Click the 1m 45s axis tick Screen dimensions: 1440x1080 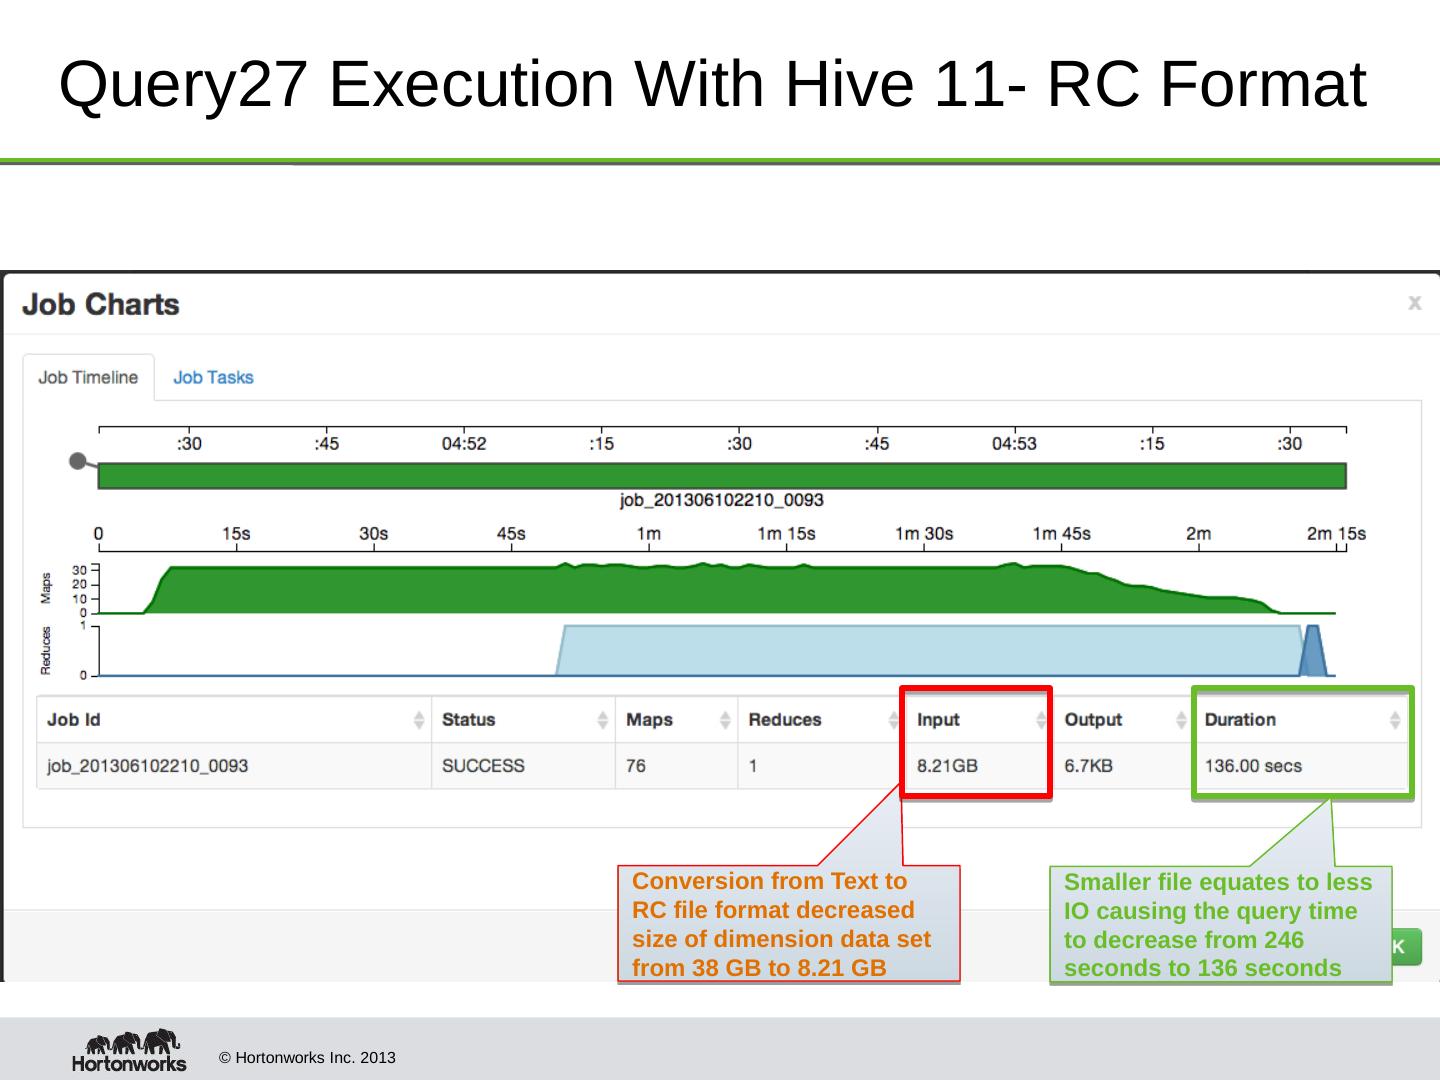tap(1061, 534)
